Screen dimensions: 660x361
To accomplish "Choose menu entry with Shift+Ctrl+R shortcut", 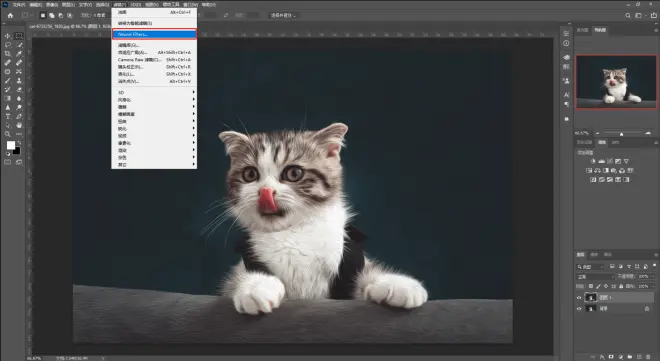I will [154, 67].
